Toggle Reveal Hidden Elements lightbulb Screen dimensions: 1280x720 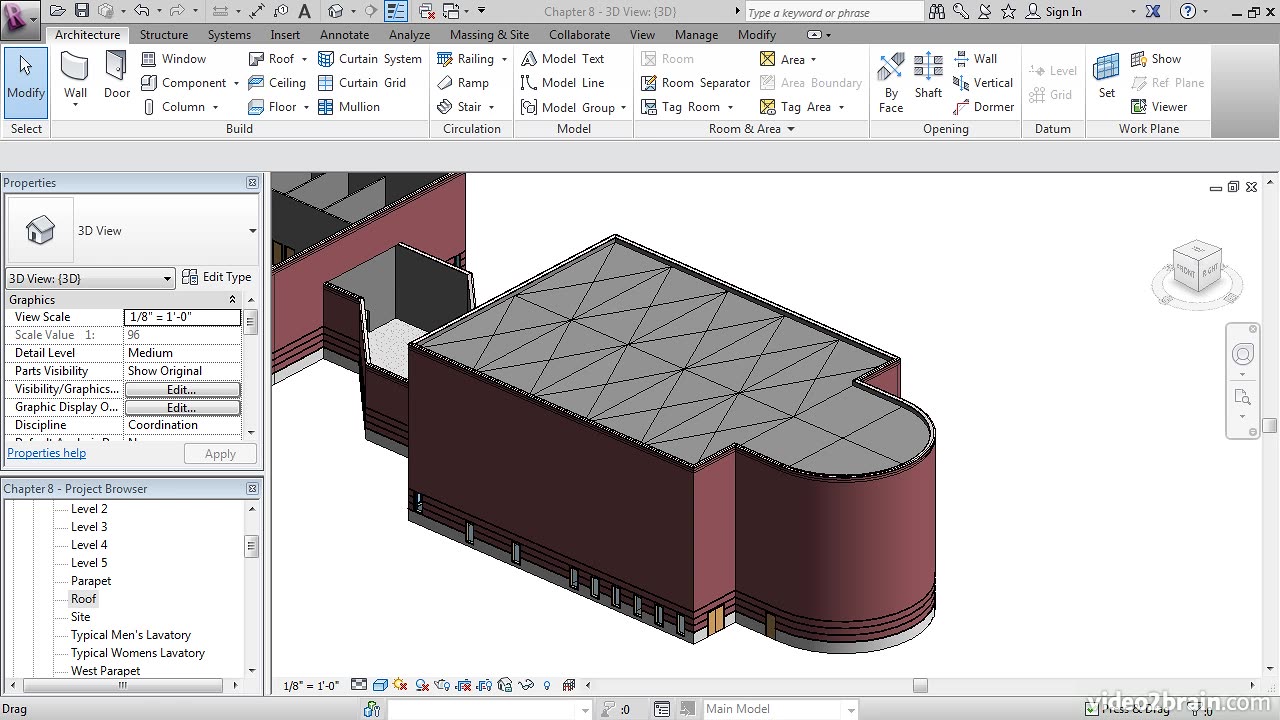(547, 685)
